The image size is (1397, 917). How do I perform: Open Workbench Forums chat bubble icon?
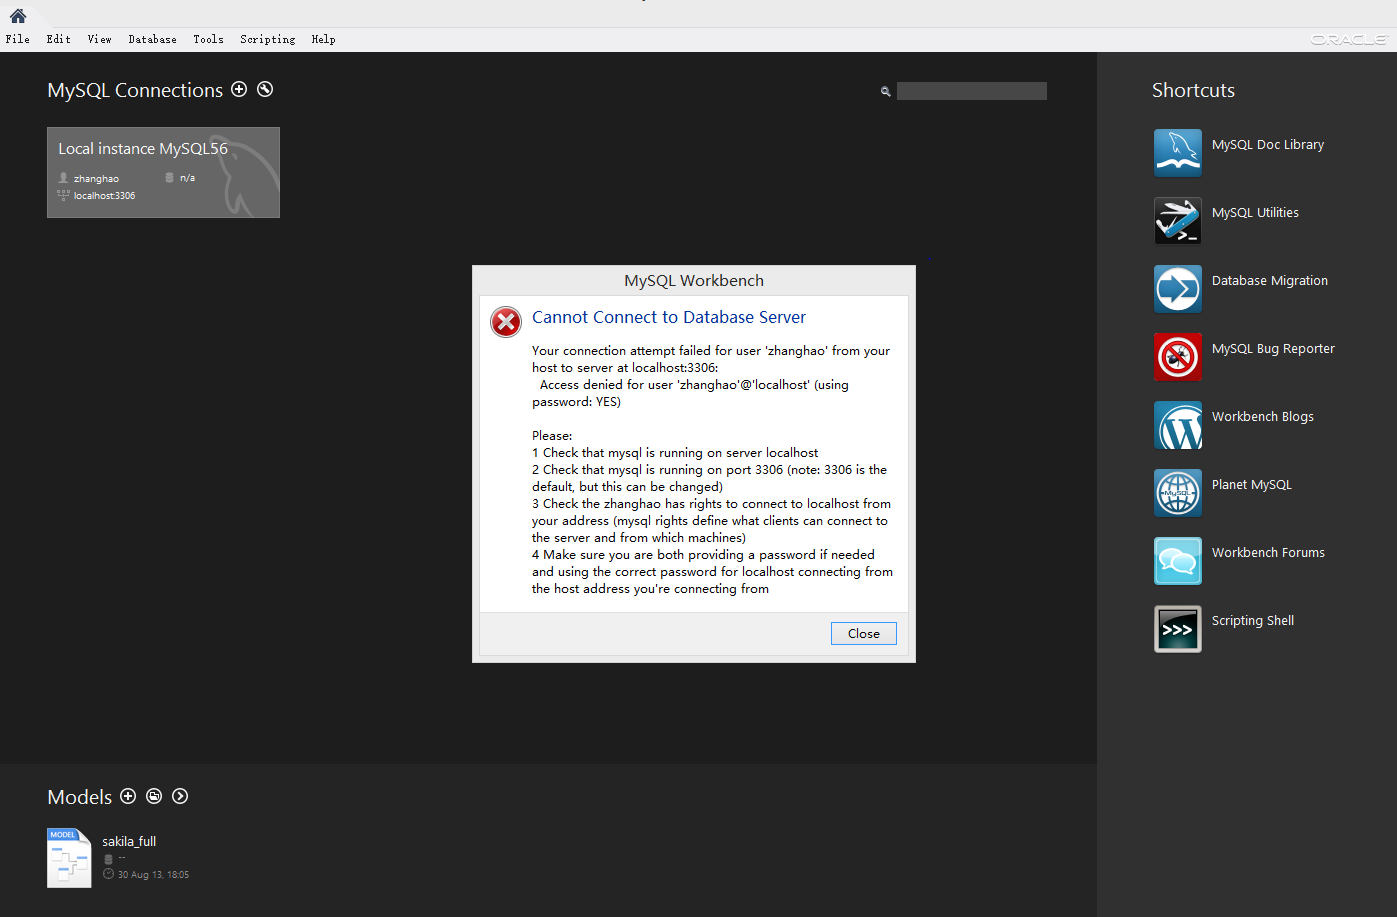click(1178, 561)
